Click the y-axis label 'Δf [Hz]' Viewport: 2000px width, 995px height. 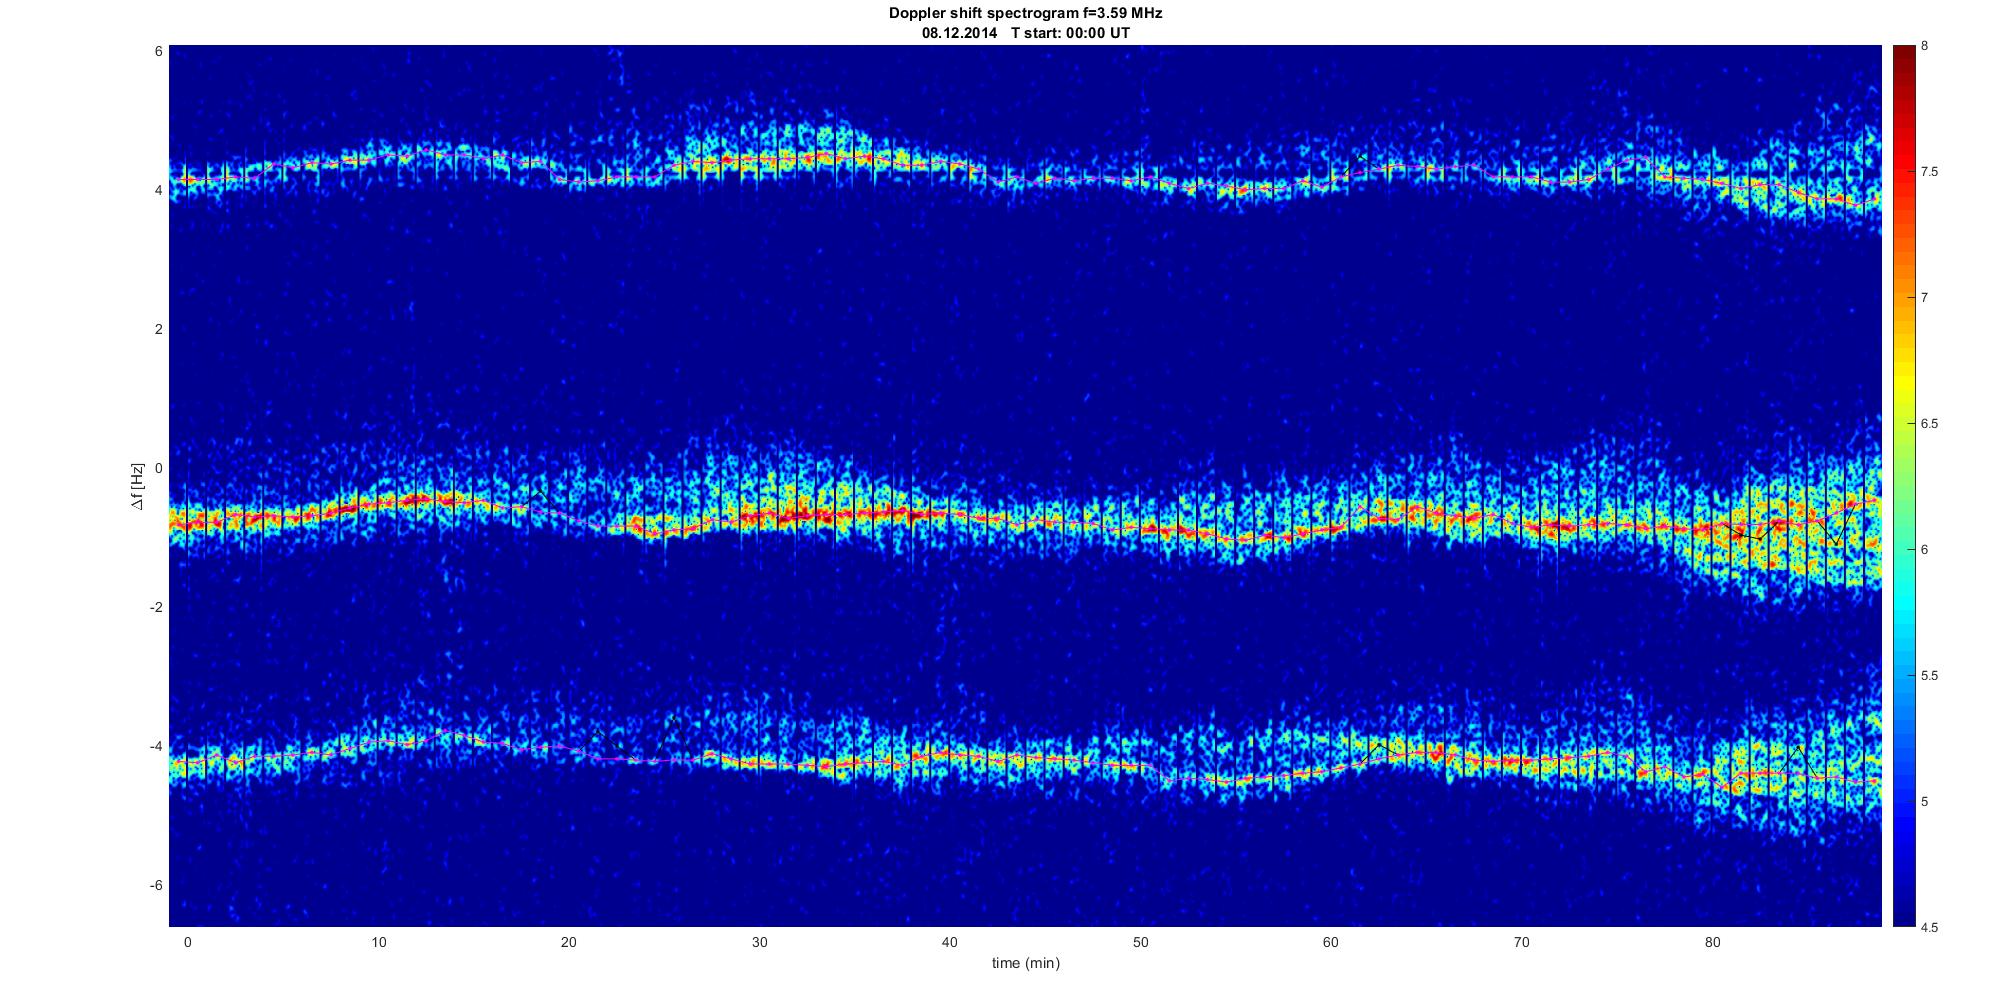click(x=138, y=486)
